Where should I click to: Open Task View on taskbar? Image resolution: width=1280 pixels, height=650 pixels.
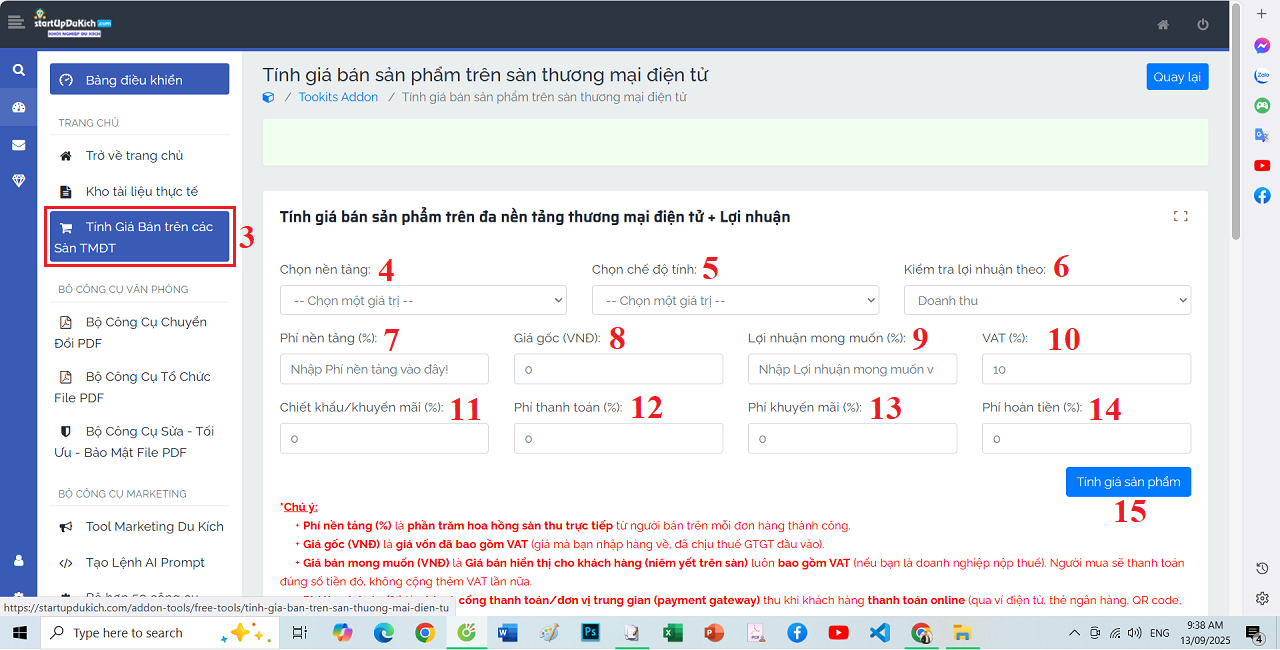click(x=299, y=633)
